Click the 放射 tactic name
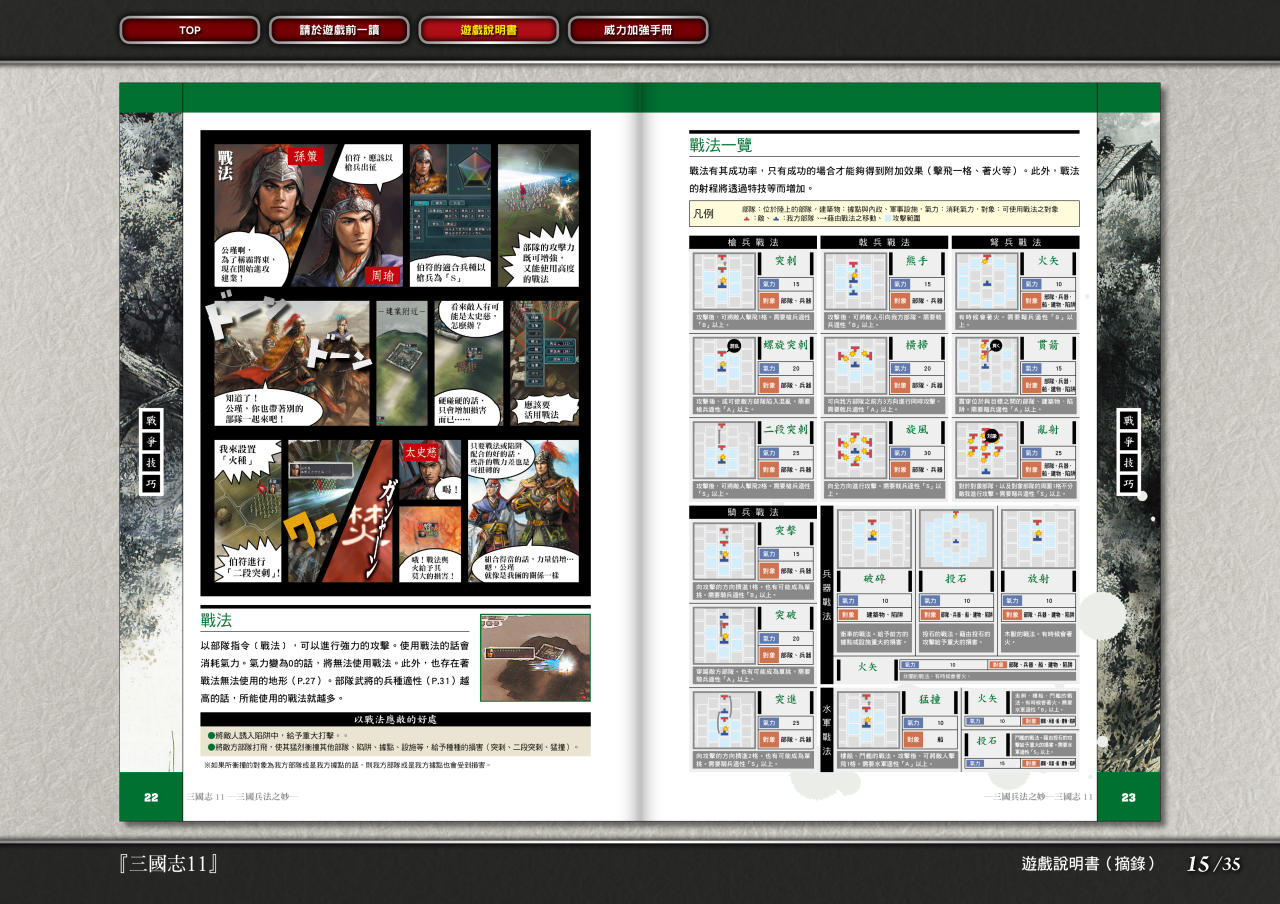Viewport: 1280px width, 904px height. click(1038, 579)
